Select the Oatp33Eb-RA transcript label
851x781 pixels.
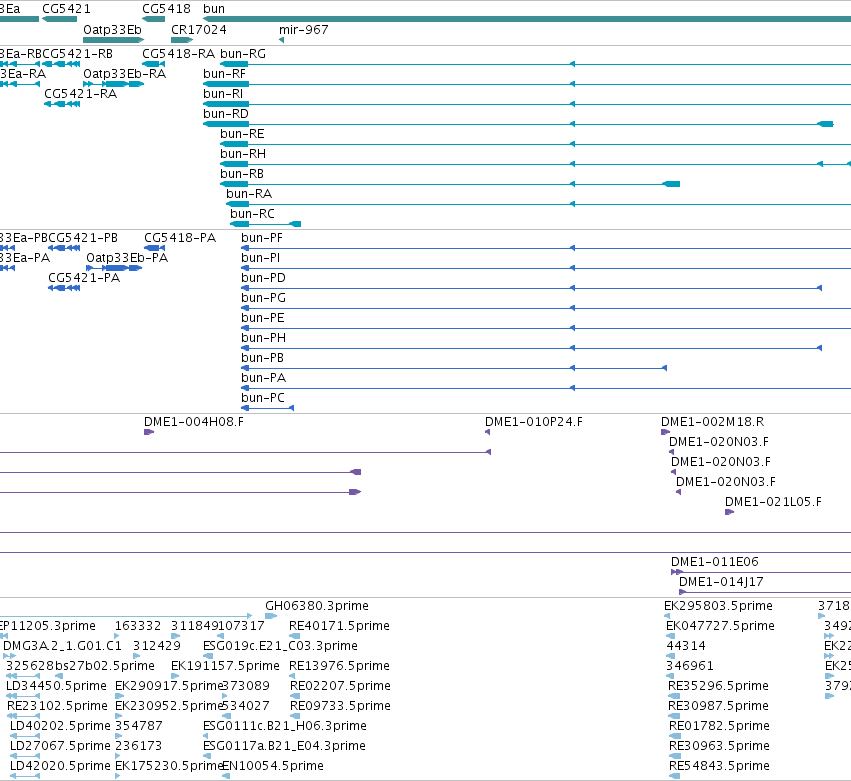tap(125, 74)
